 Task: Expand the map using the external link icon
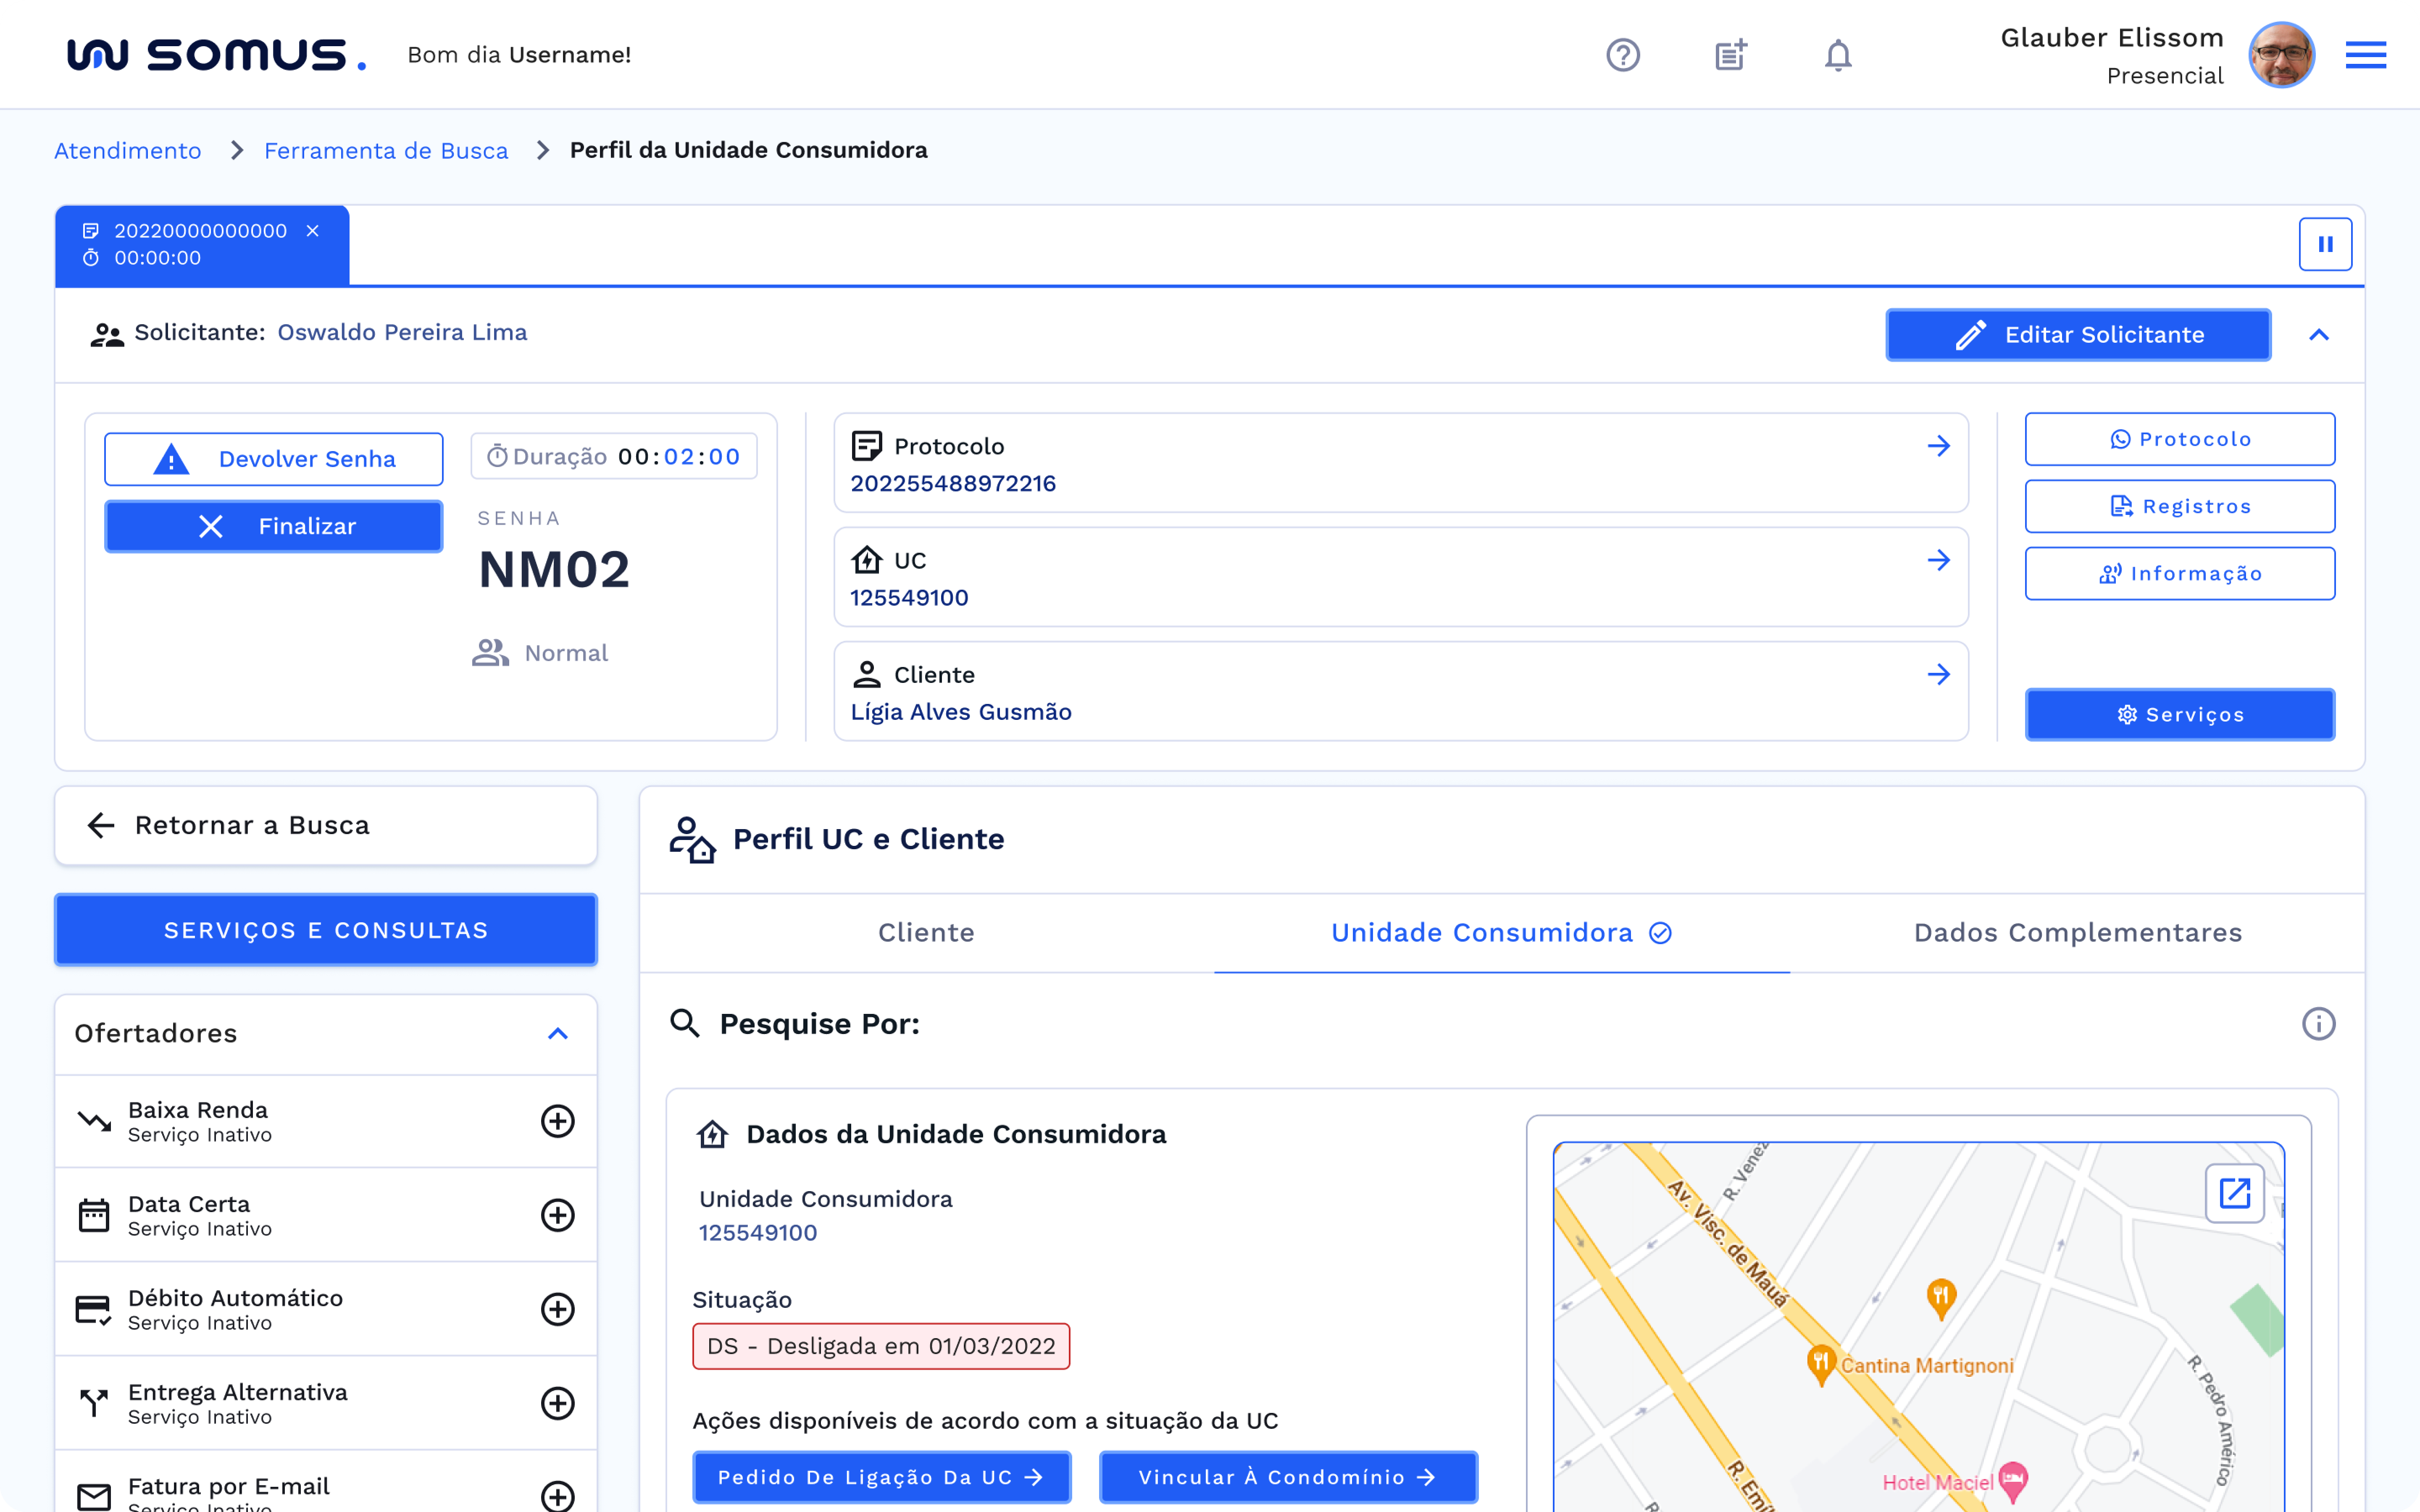2235,1193
